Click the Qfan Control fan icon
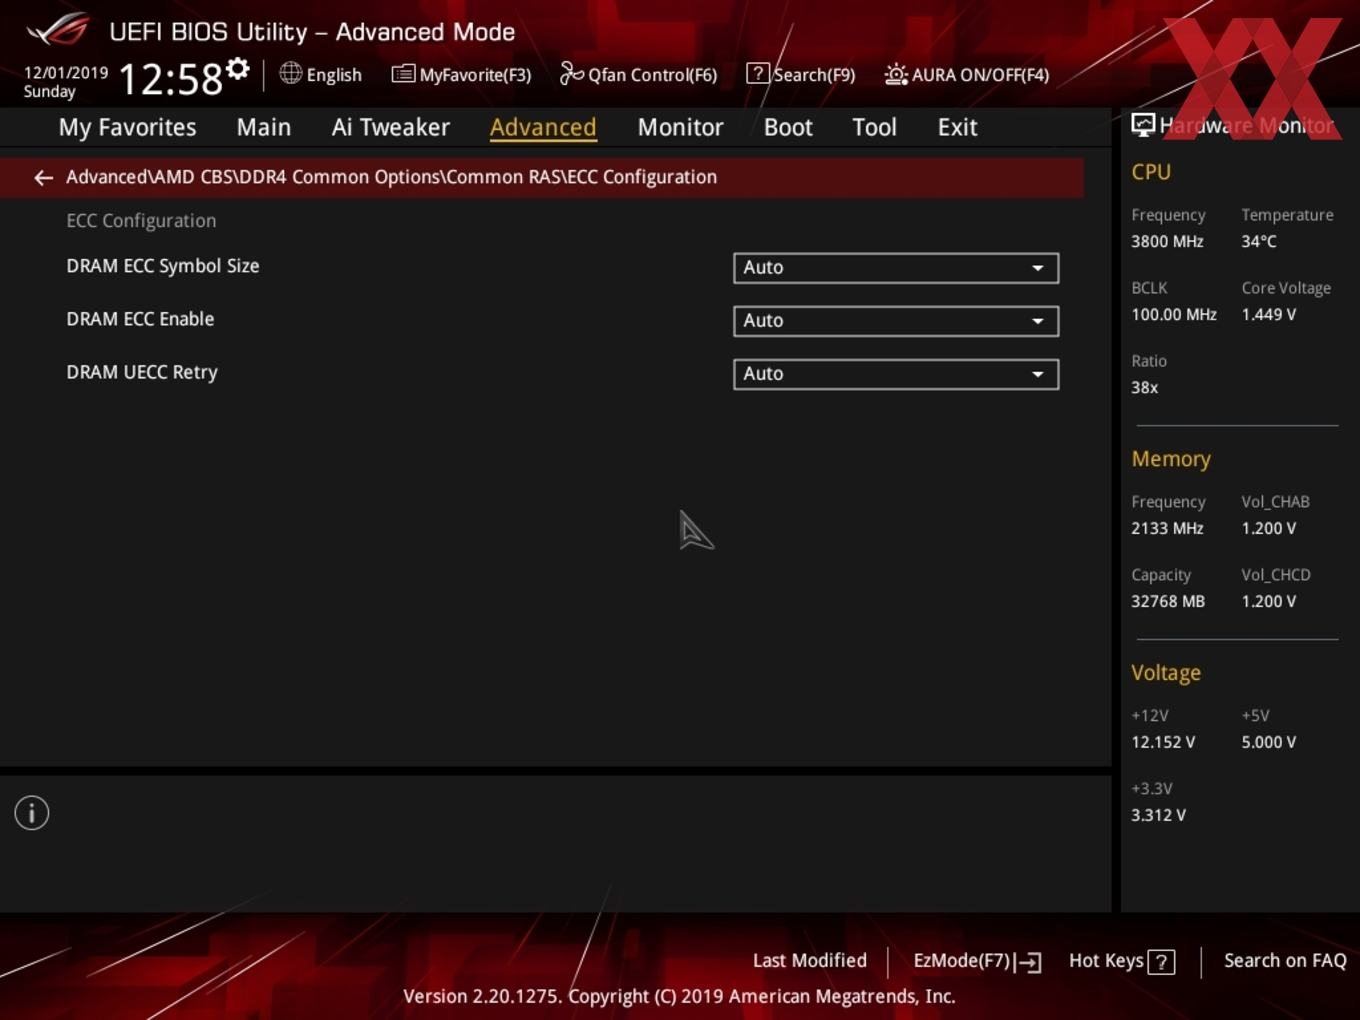The width and height of the screenshot is (1360, 1020). pyautogui.click(x=571, y=73)
